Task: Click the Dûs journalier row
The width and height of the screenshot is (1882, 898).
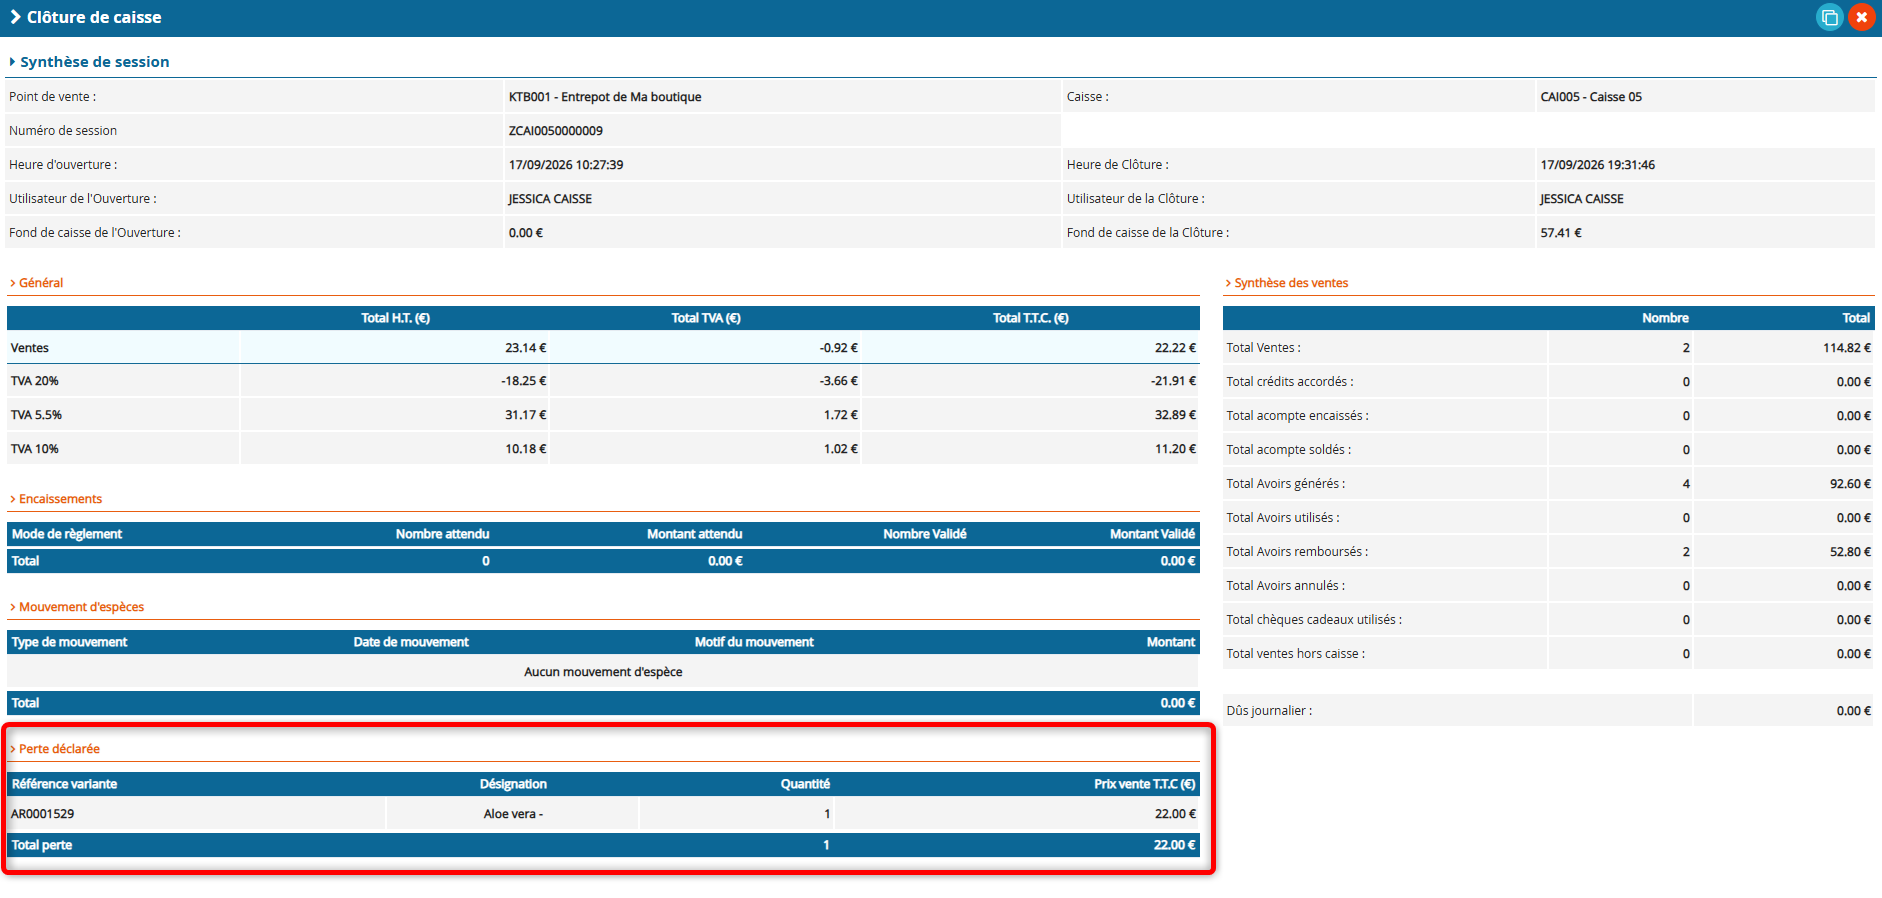Action: pyautogui.click(x=1548, y=711)
